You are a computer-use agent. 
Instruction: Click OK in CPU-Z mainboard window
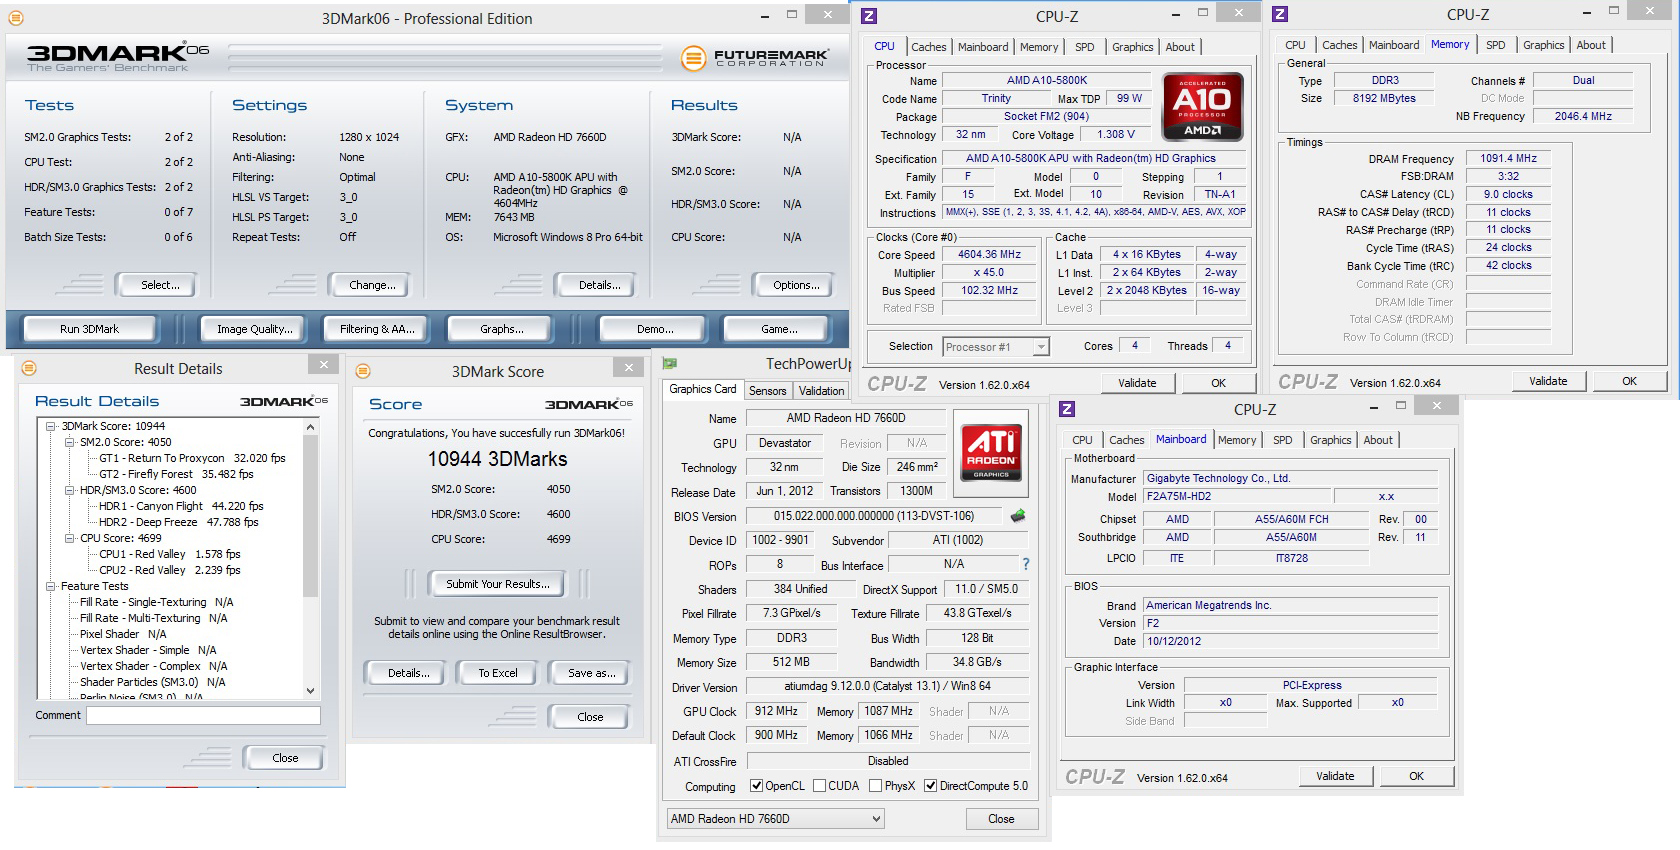coord(1416,776)
